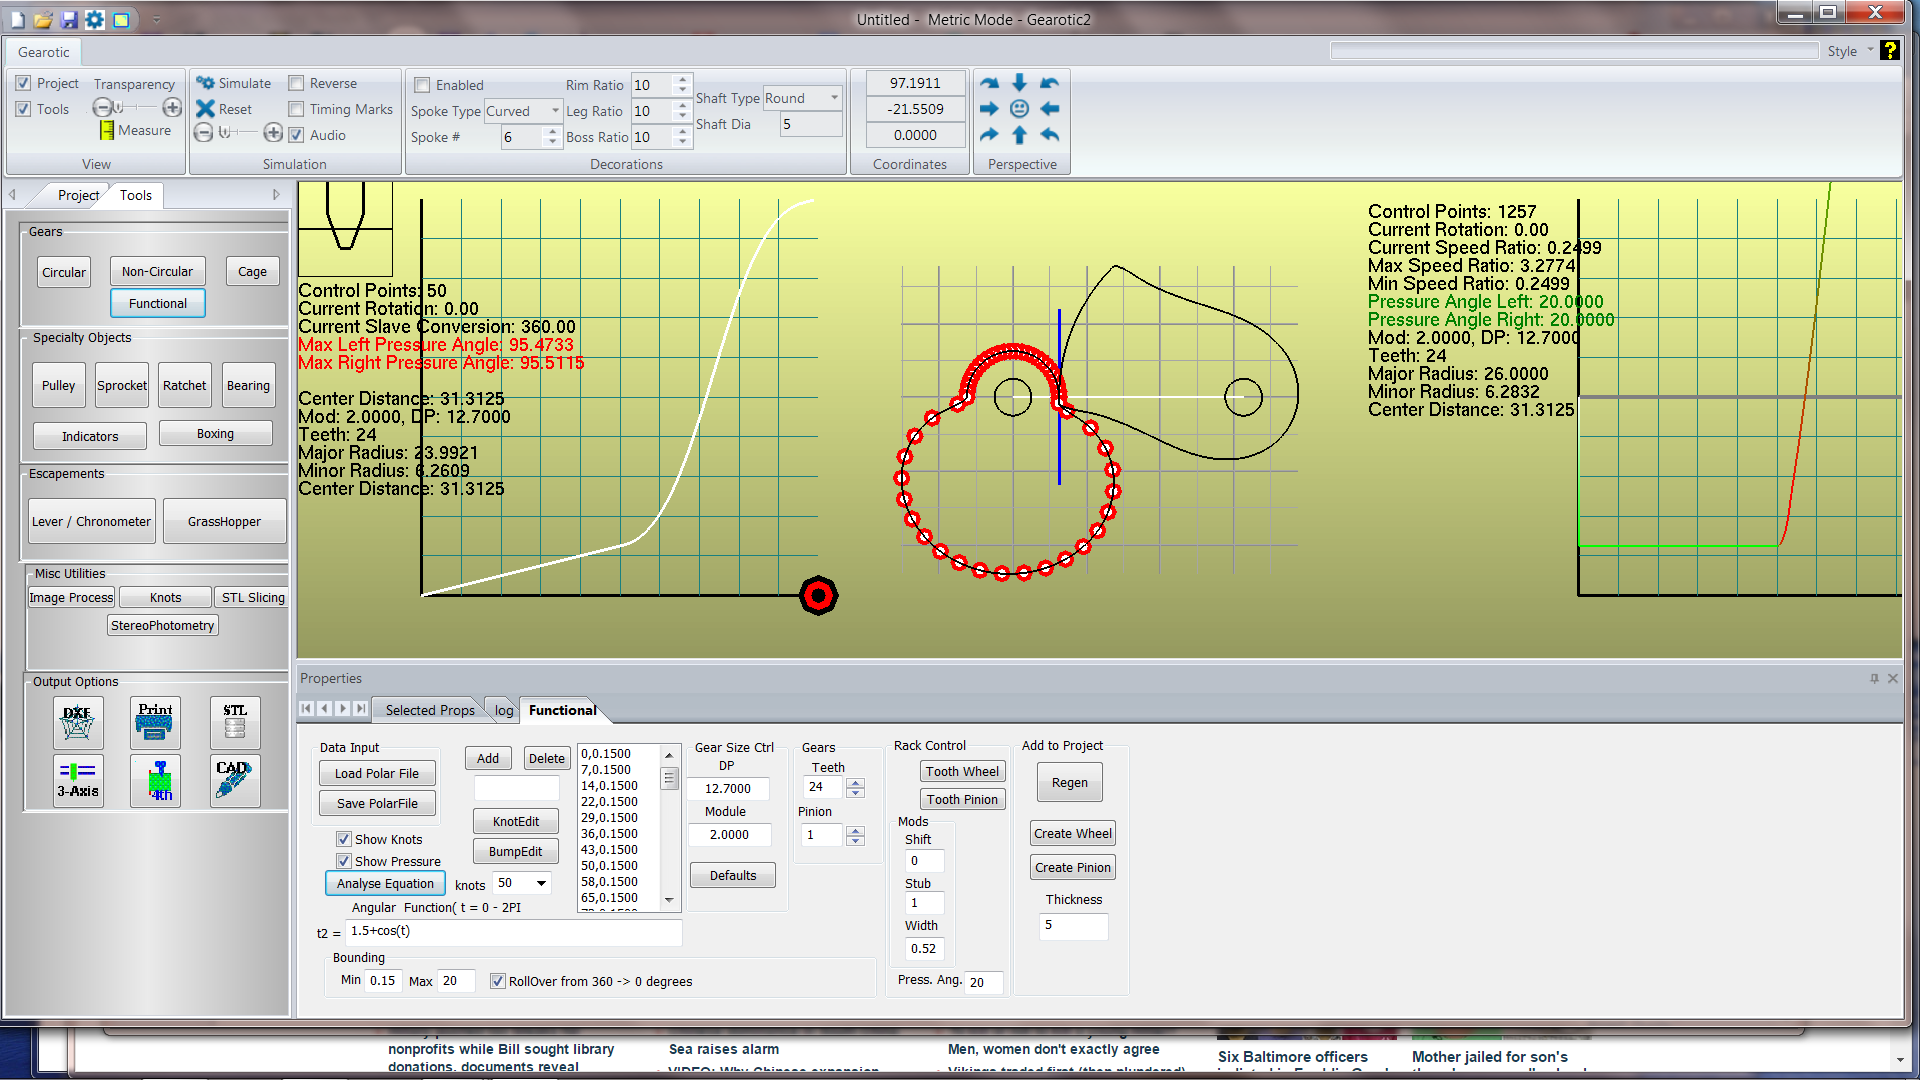
Task: Toggle the Timing Marks checkbox
Action: pos(297,110)
